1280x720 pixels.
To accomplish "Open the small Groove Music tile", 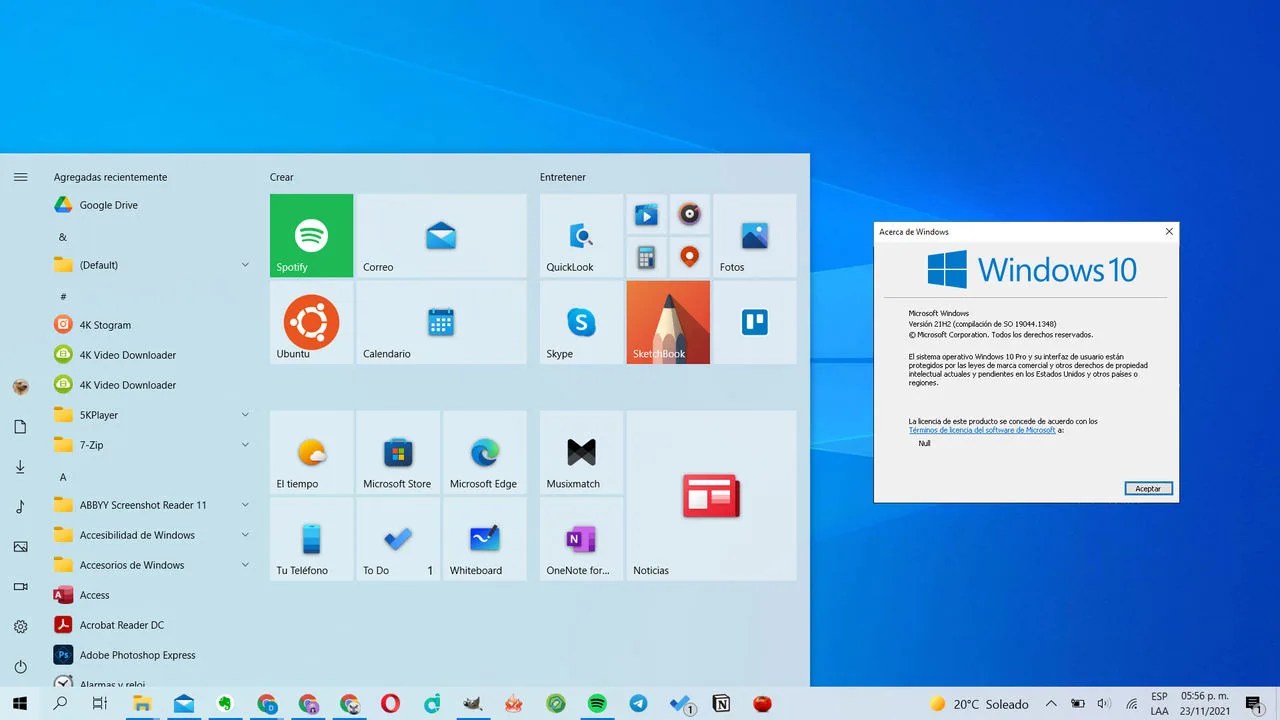I will point(689,214).
